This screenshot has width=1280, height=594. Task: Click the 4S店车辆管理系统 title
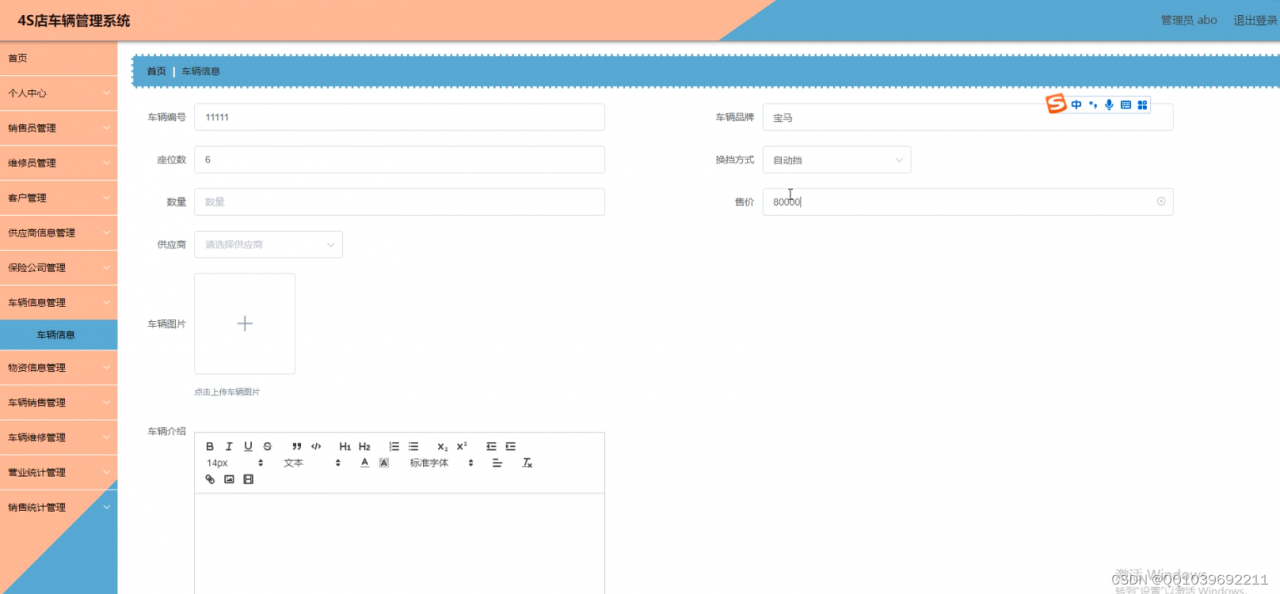74,20
